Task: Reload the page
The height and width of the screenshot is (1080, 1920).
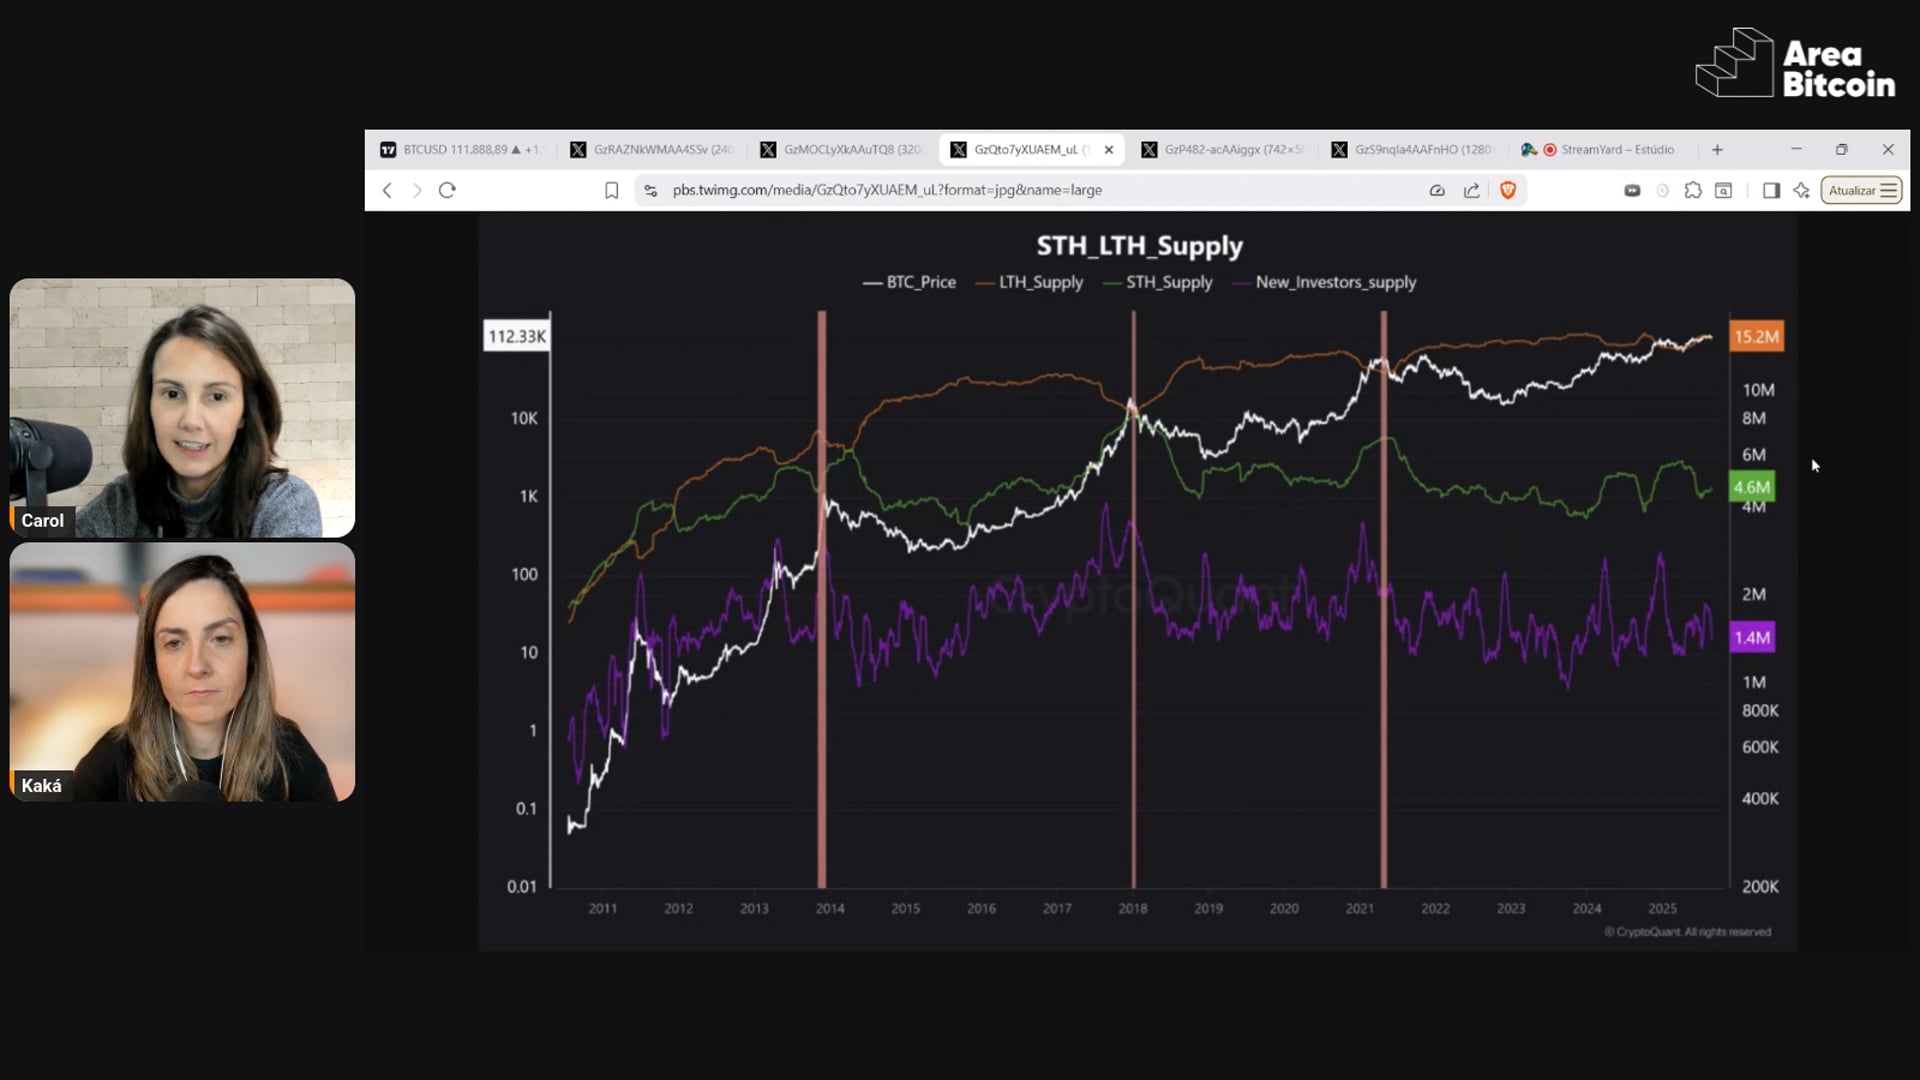Action: pos(447,190)
